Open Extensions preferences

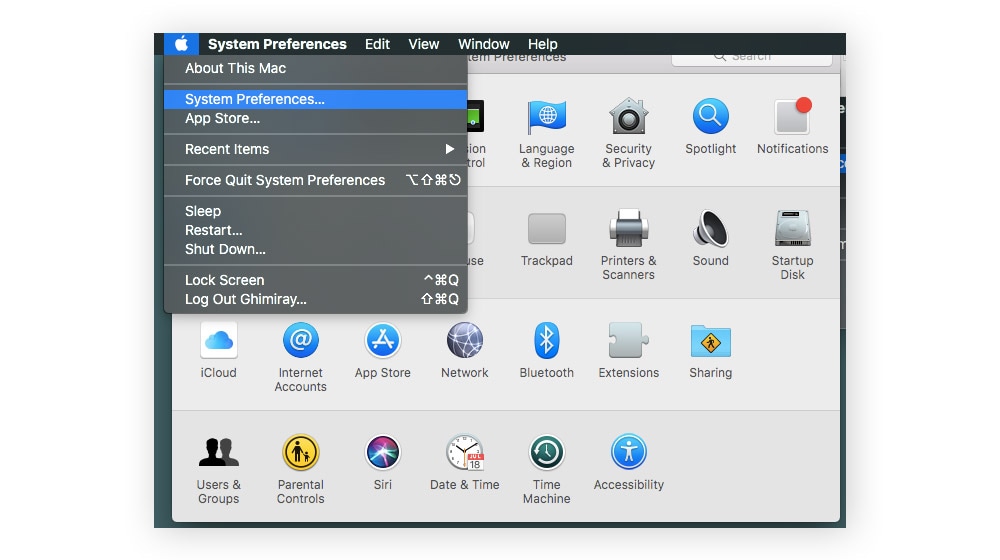[628, 351]
